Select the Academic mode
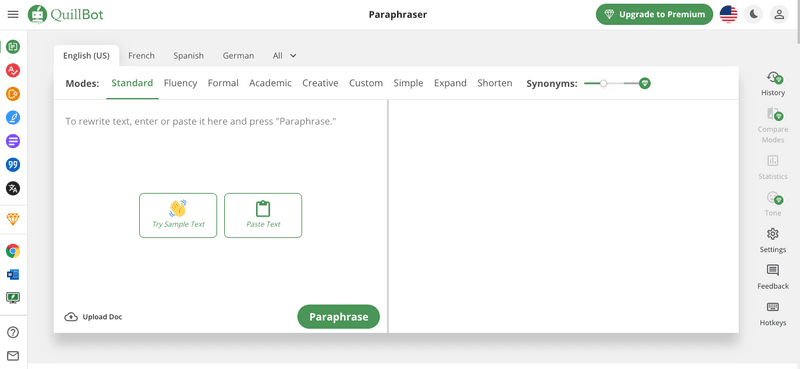 270,83
